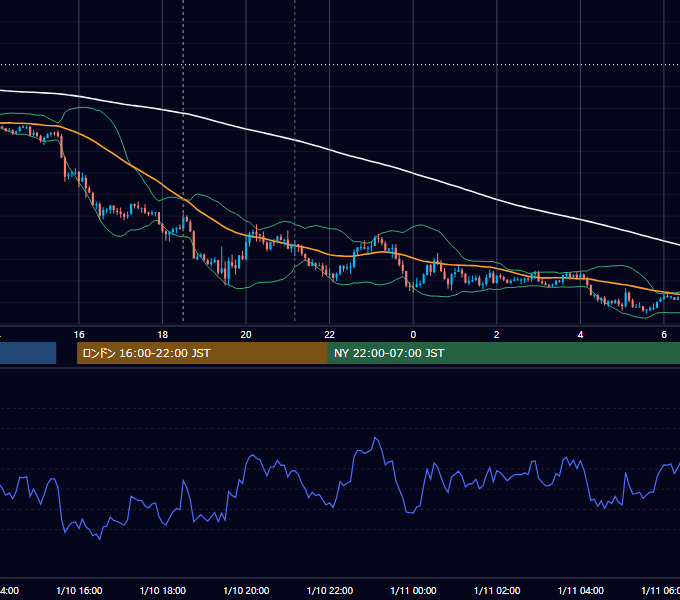Image resolution: width=680 pixels, height=600 pixels.
Task: Click the 1/10 22:00 time label
Action: [330, 590]
